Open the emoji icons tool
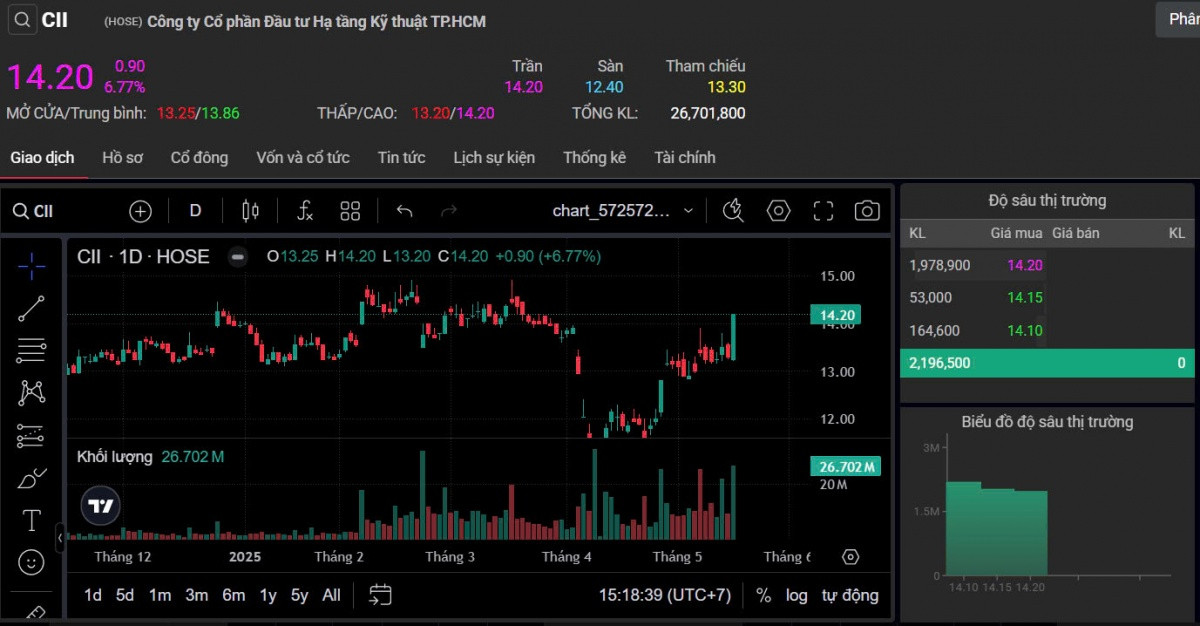Image resolution: width=1200 pixels, height=626 pixels. (x=31, y=563)
